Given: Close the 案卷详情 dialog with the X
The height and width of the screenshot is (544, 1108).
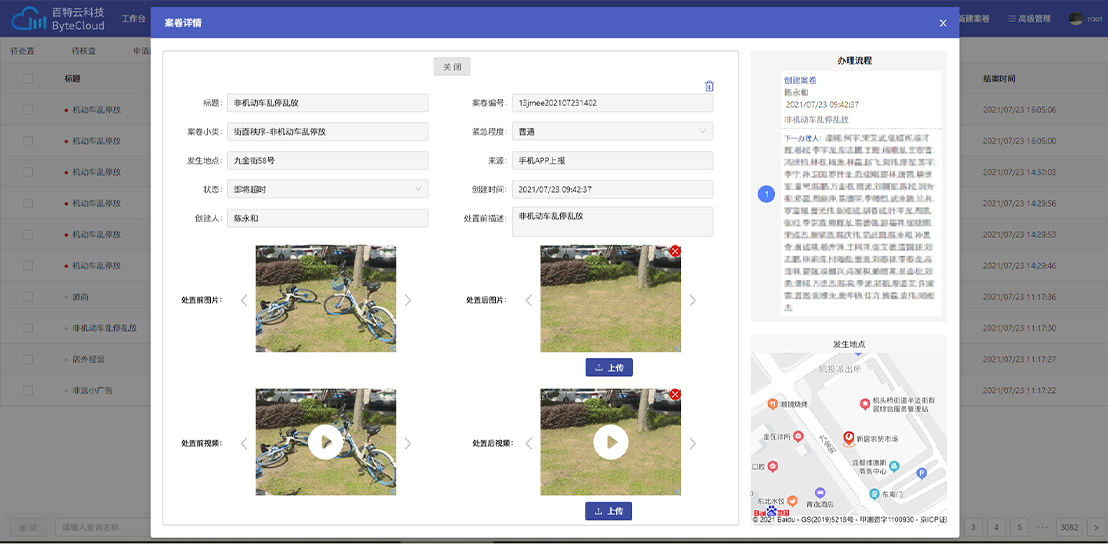Looking at the screenshot, I should pyautogui.click(x=942, y=23).
